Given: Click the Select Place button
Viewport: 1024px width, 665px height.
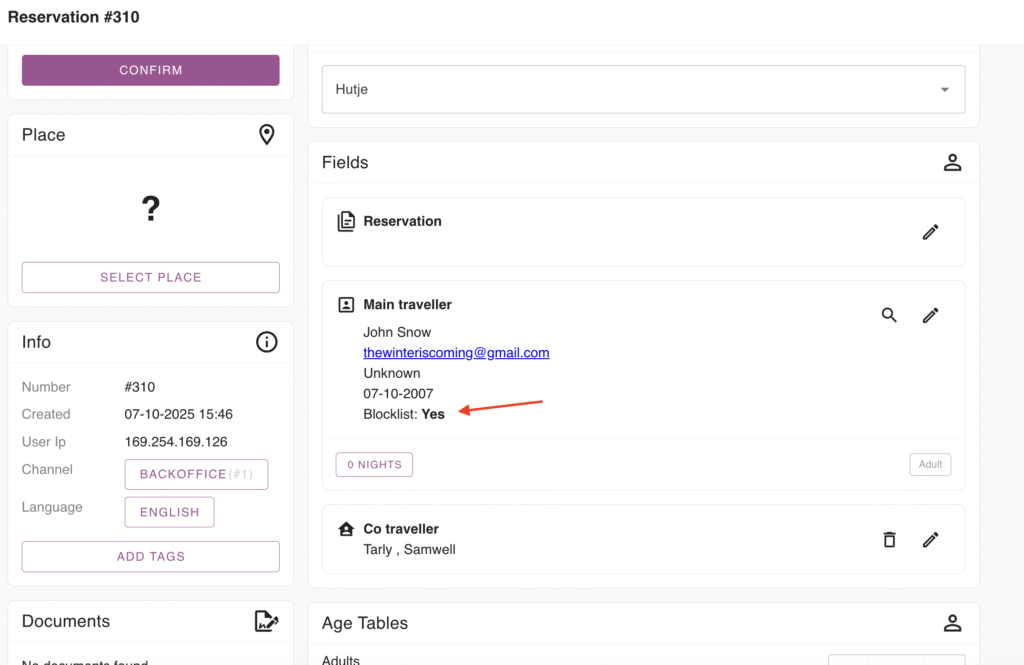Looking at the screenshot, I should 151,277.
